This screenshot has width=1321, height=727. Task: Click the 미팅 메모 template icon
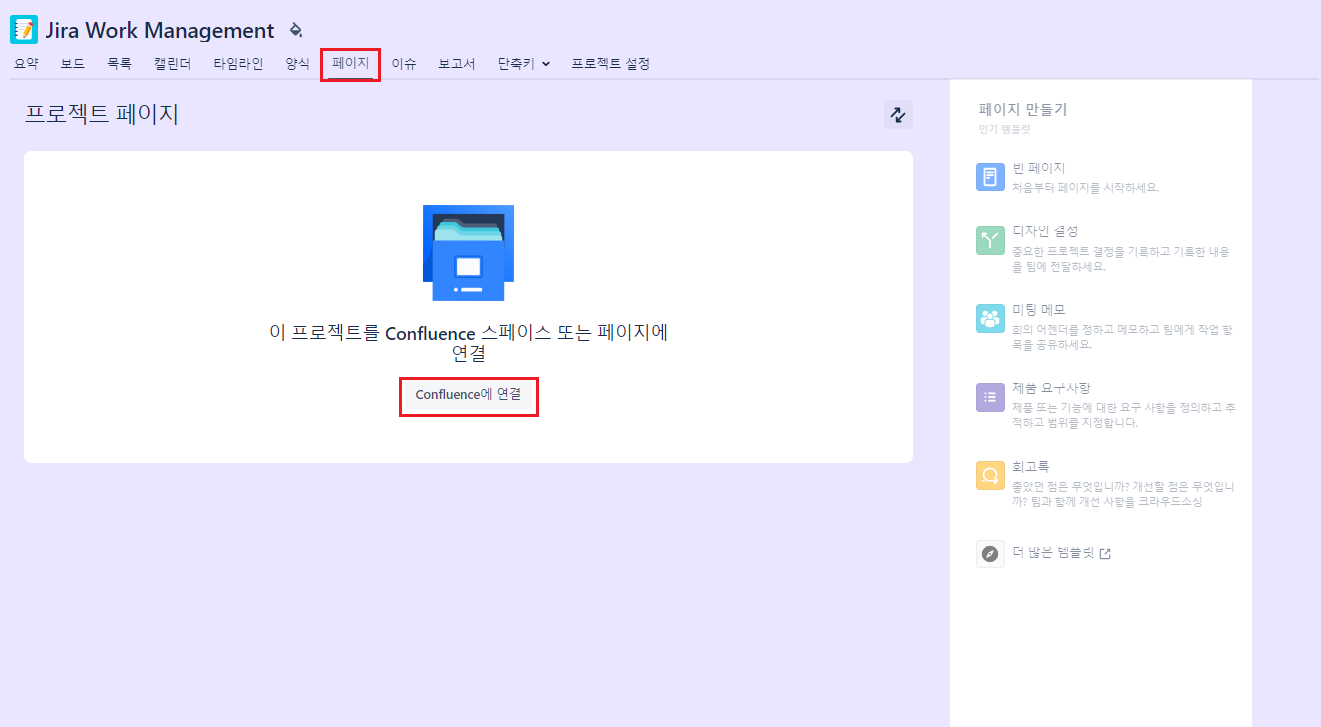990,319
